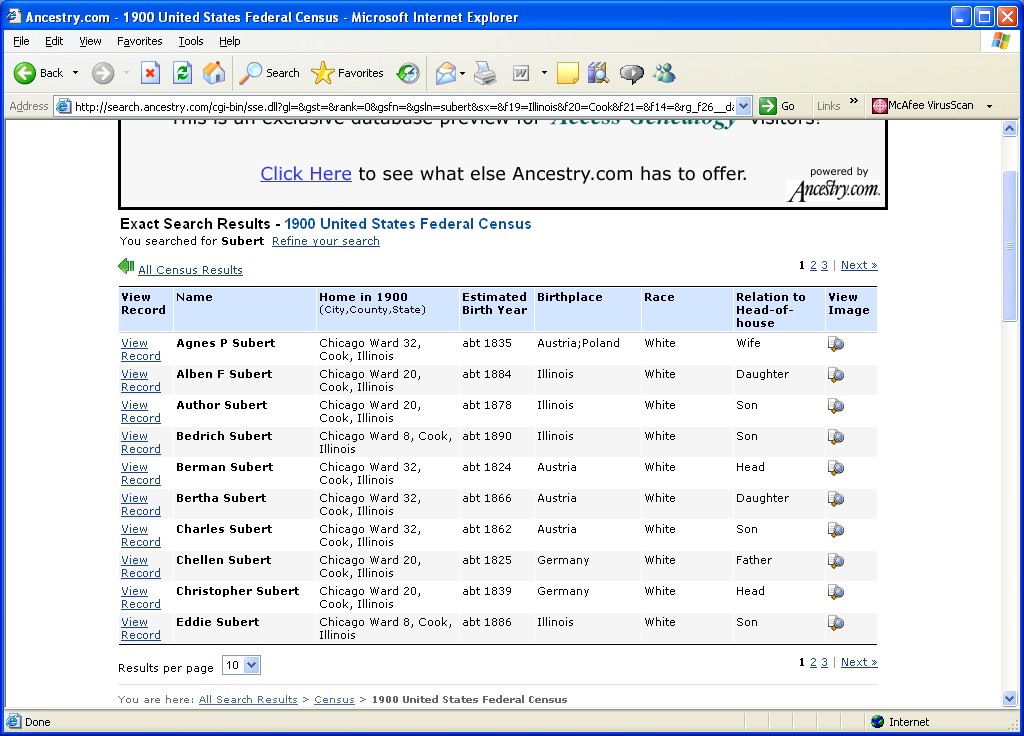
Task: Open the Help menu
Action: point(229,41)
